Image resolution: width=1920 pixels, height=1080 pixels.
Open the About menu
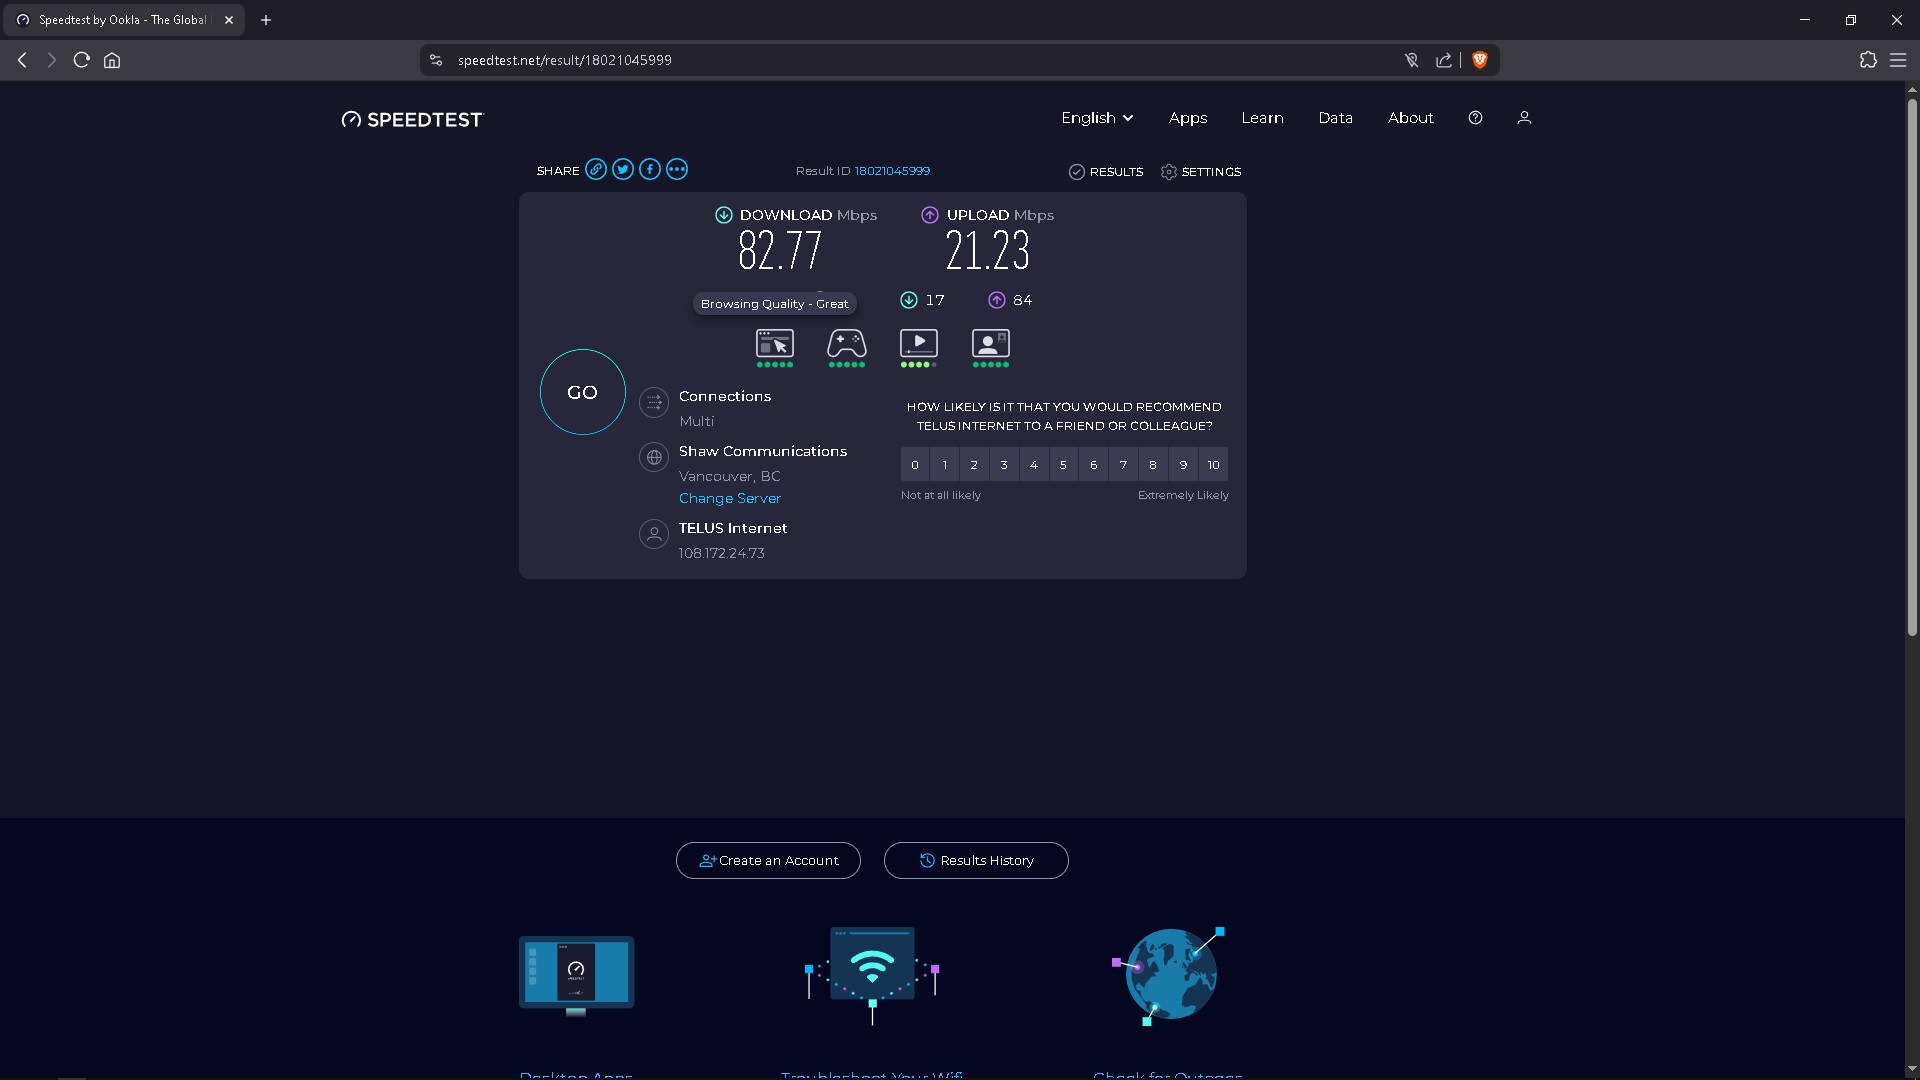click(1410, 118)
